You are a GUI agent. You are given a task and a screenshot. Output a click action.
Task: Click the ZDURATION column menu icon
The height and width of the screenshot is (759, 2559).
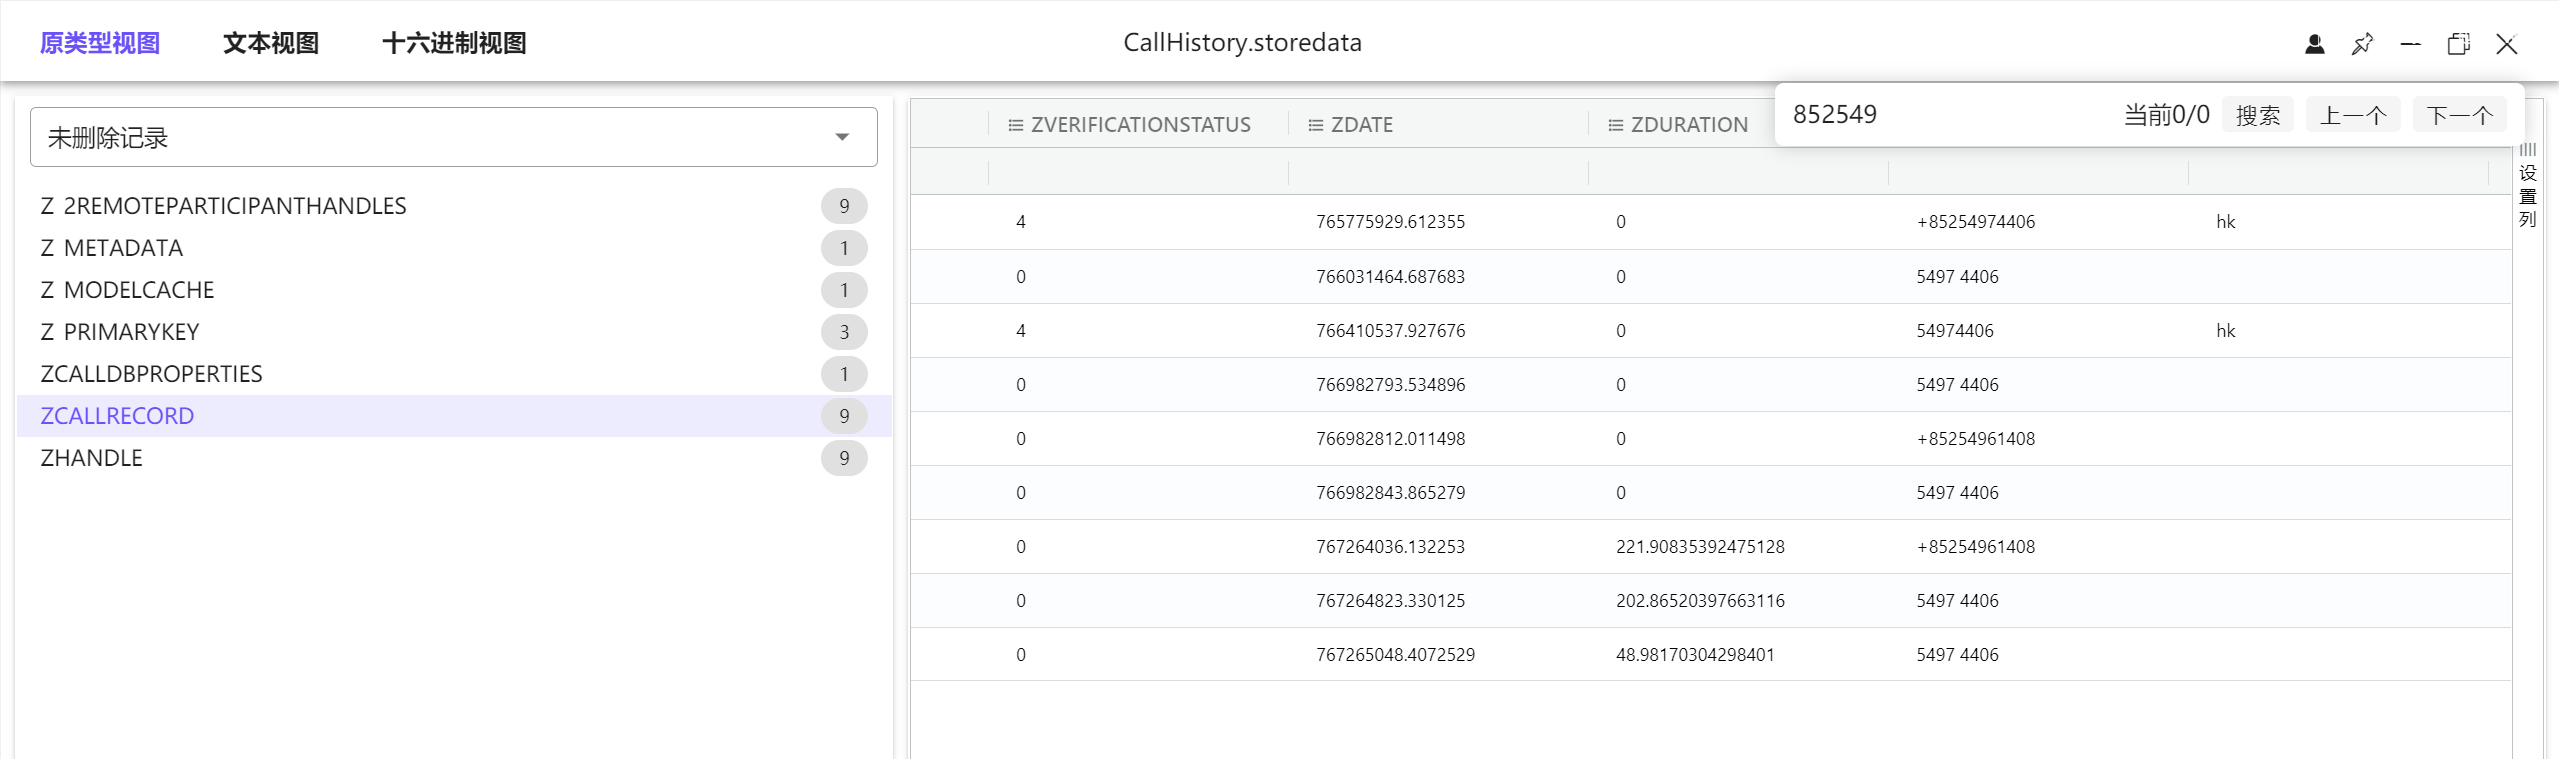(1615, 125)
